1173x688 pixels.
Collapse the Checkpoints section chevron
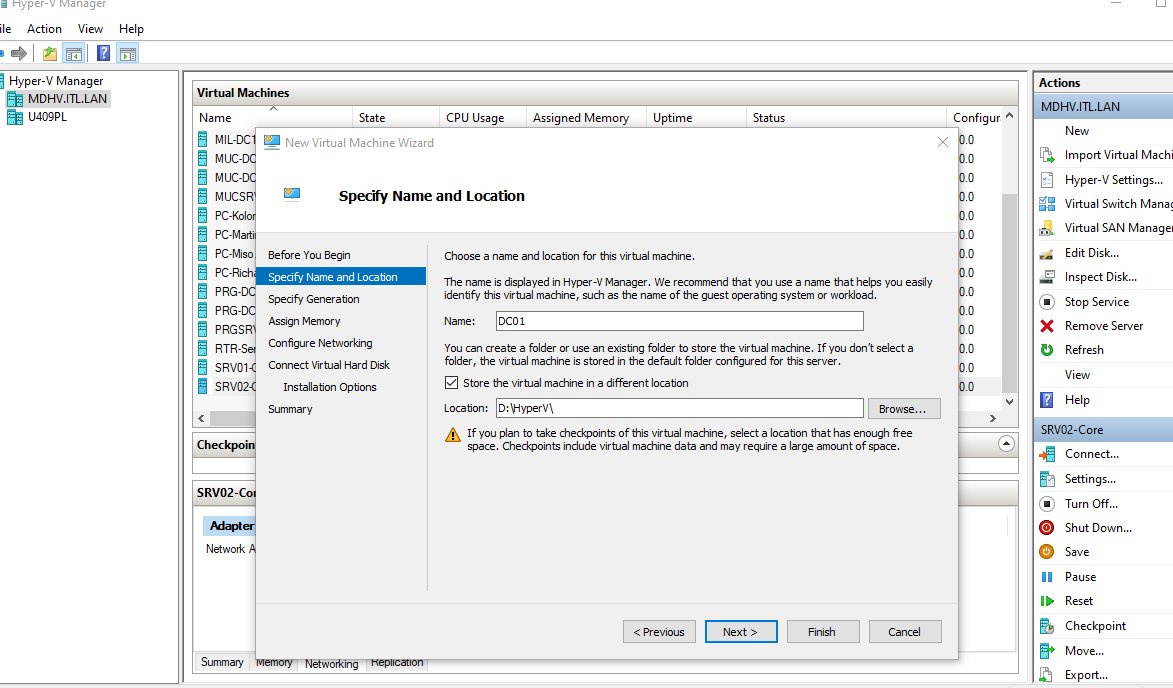[1005, 443]
